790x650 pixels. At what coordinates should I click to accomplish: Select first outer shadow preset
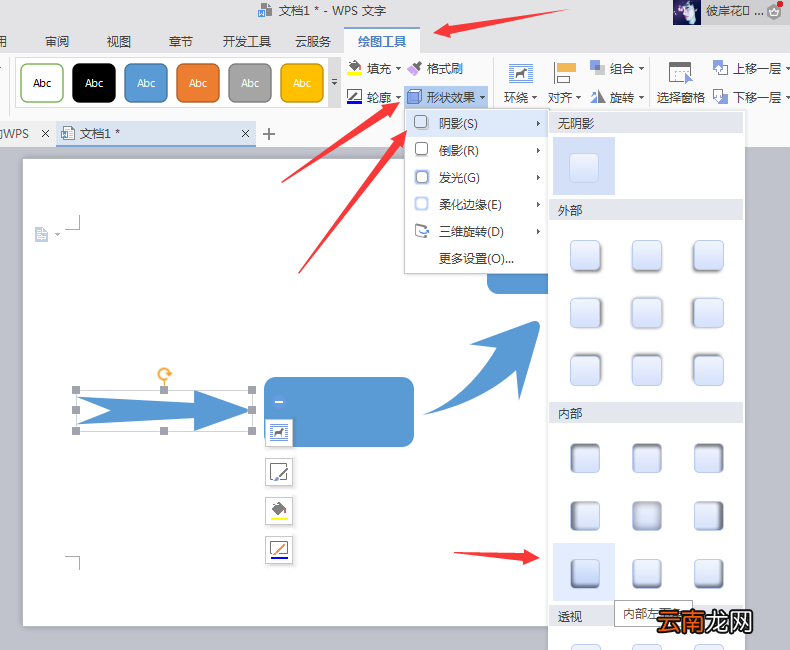pyautogui.click(x=585, y=255)
